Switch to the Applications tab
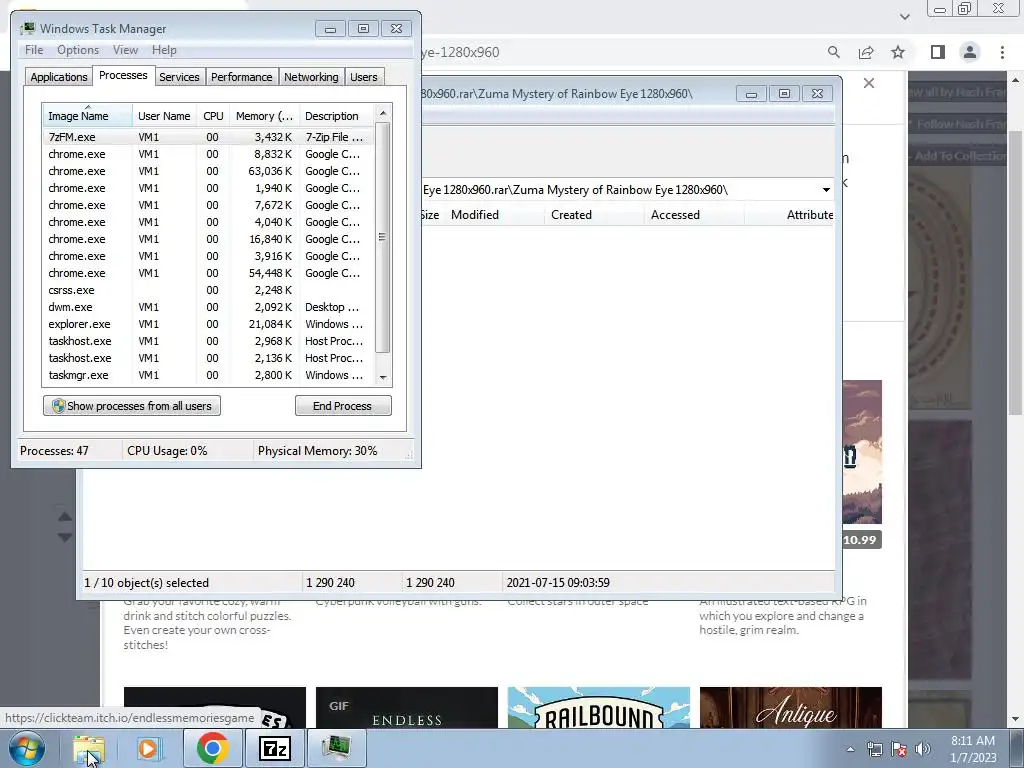This screenshot has width=1024, height=768. (59, 77)
